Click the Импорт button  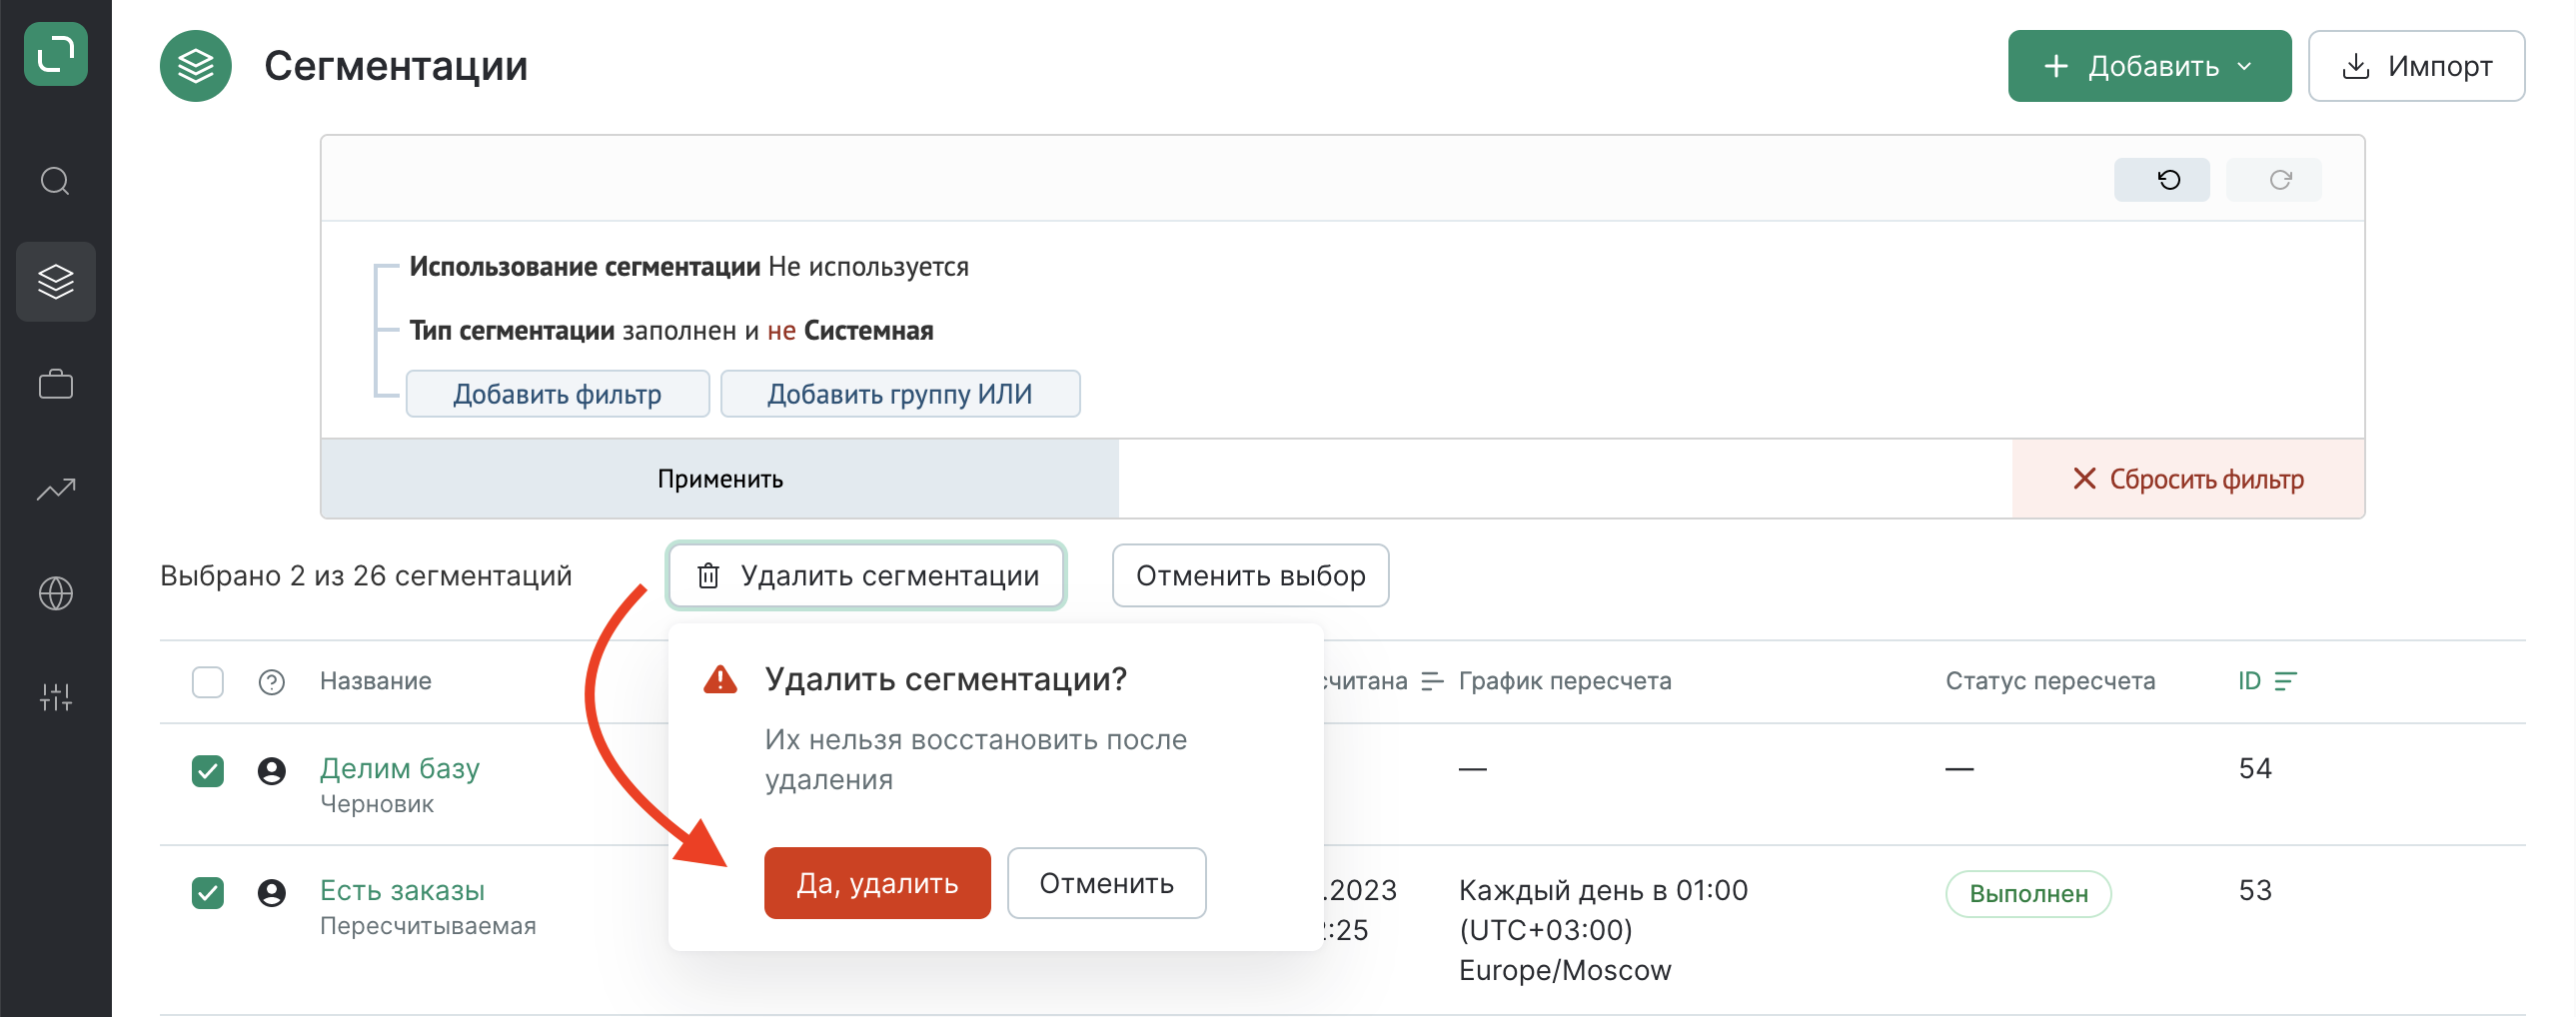(2416, 66)
